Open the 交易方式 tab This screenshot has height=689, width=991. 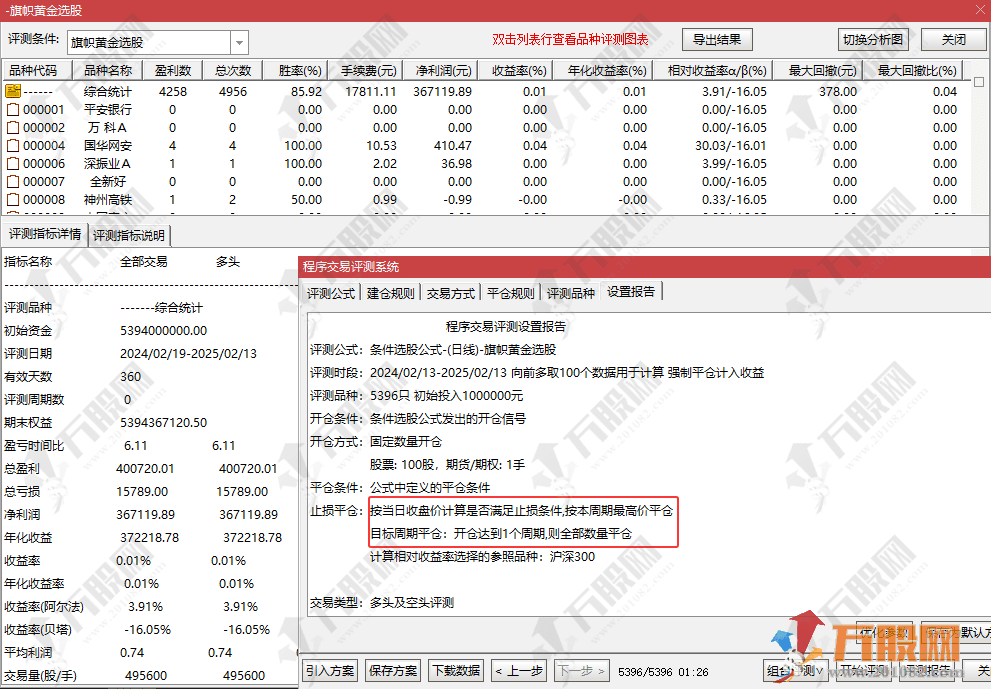tap(451, 293)
